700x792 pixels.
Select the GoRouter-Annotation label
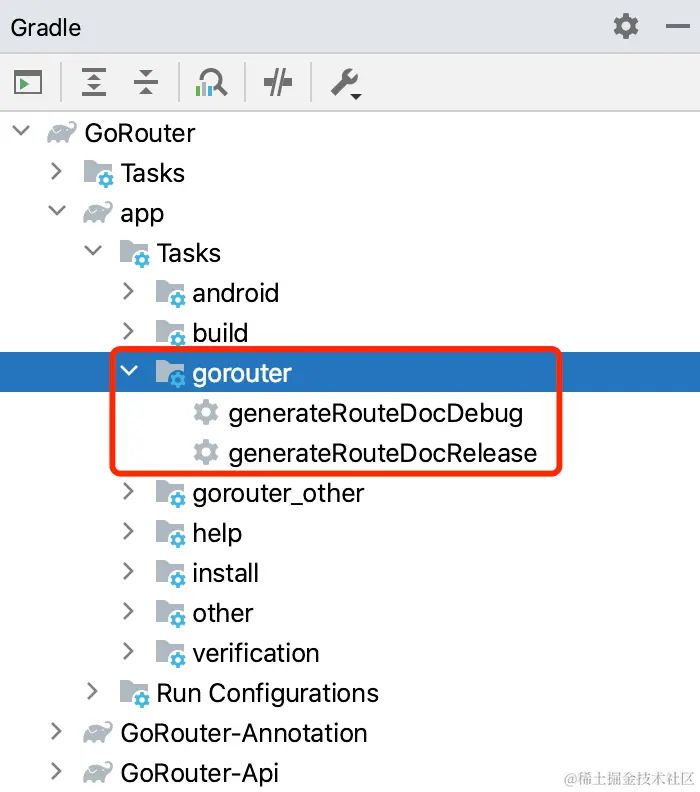[x=244, y=733]
